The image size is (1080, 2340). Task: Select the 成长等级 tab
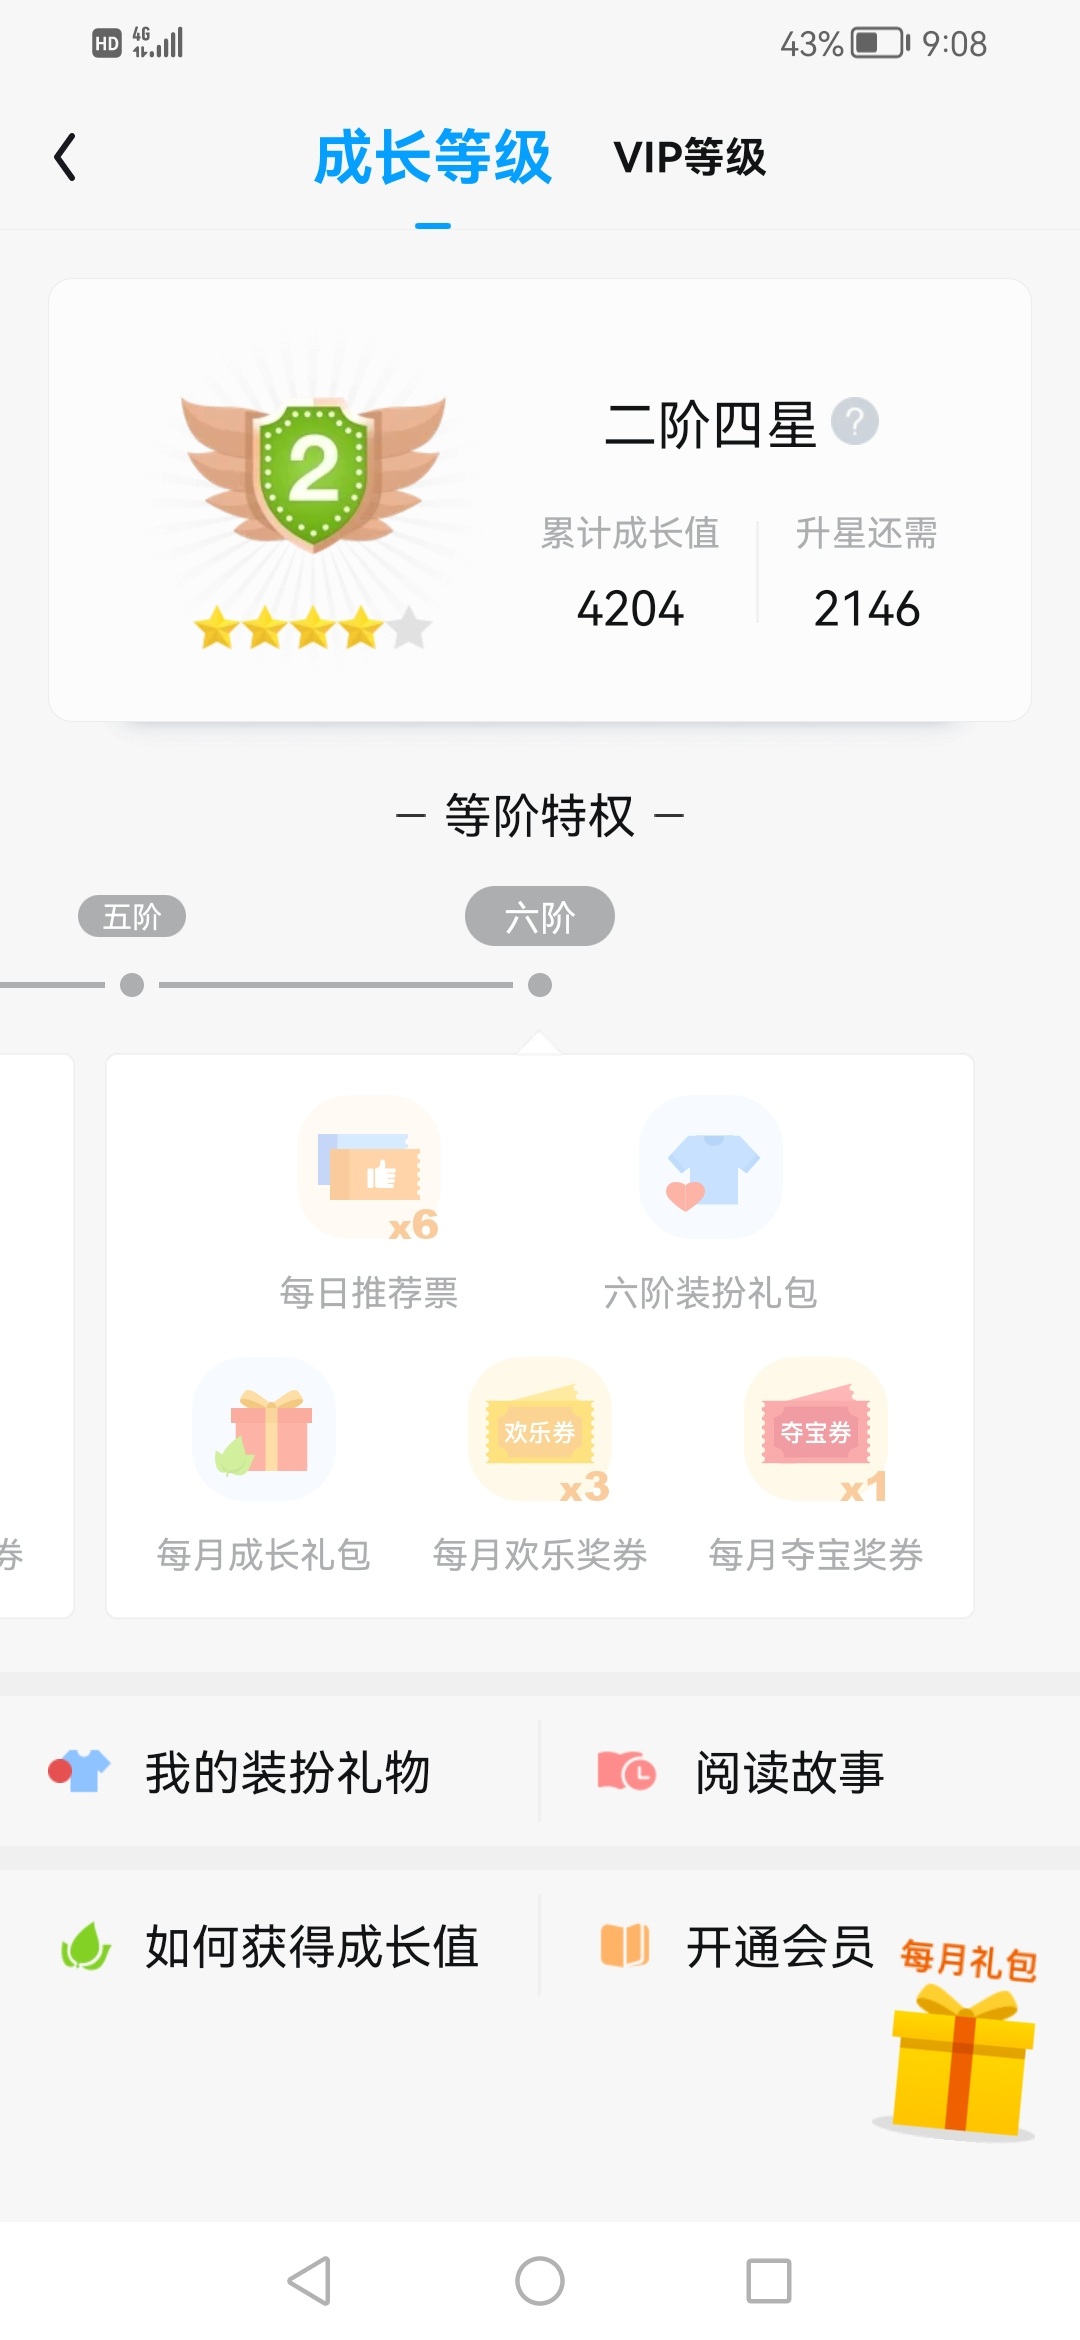[x=432, y=157]
